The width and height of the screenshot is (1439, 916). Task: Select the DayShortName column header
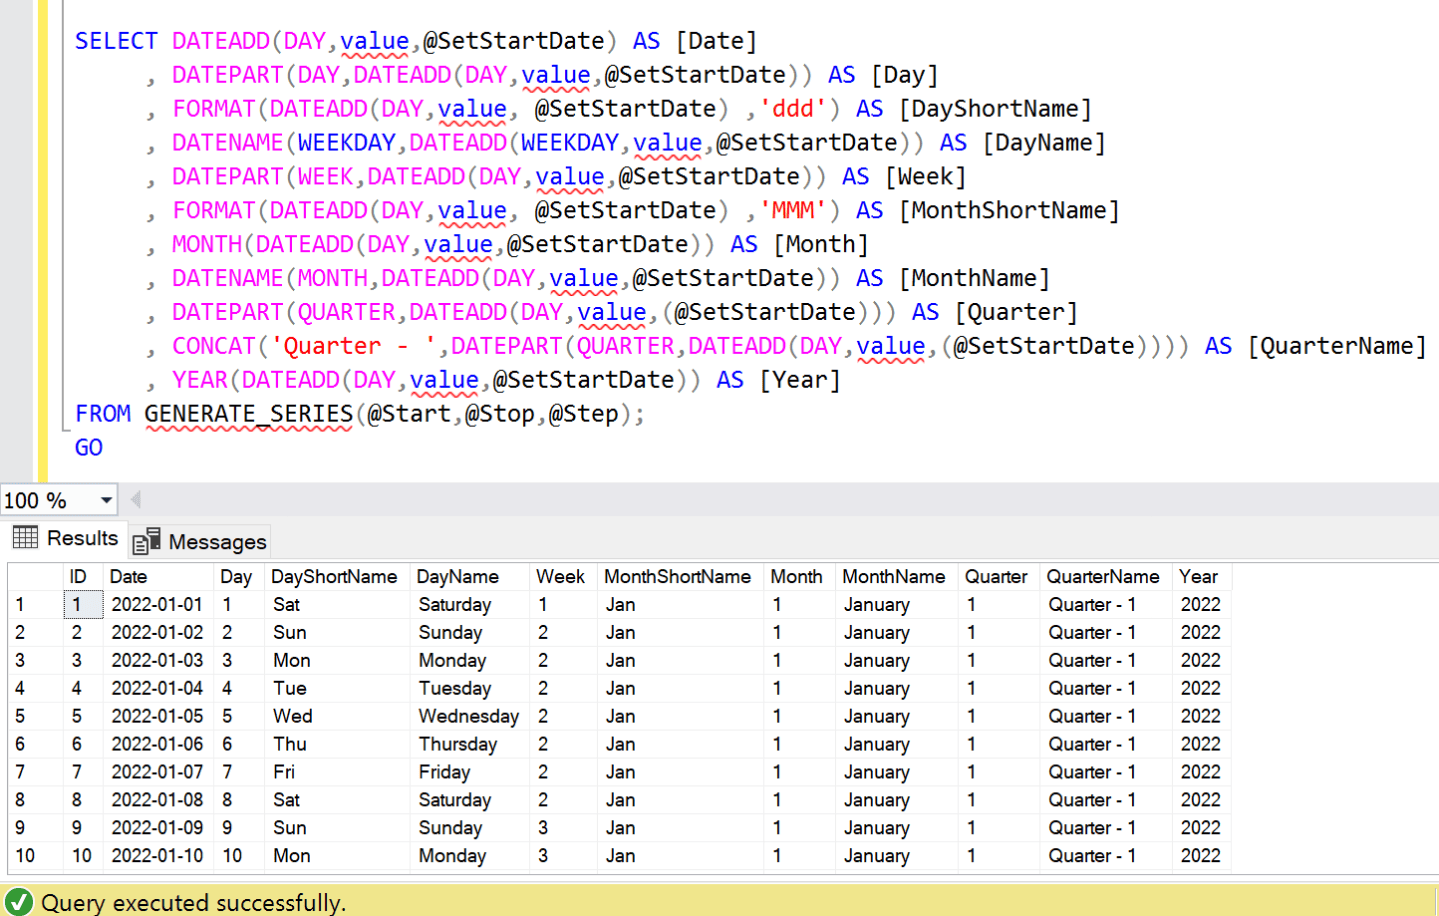[335, 577]
